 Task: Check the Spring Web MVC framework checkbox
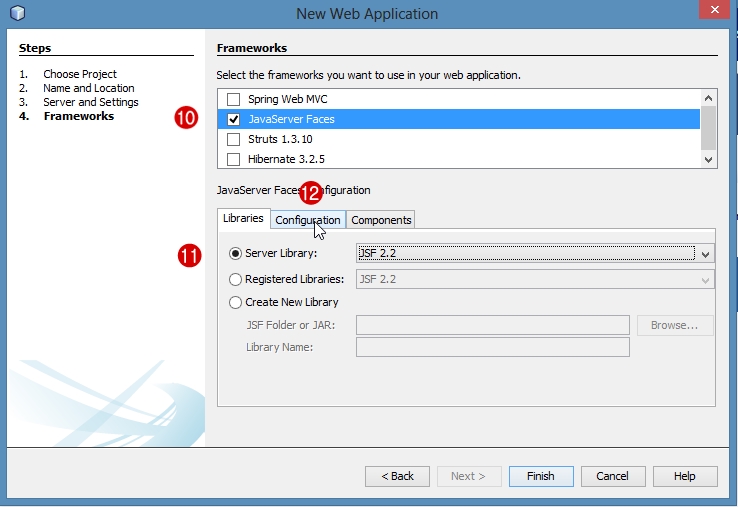click(x=233, y=99)
